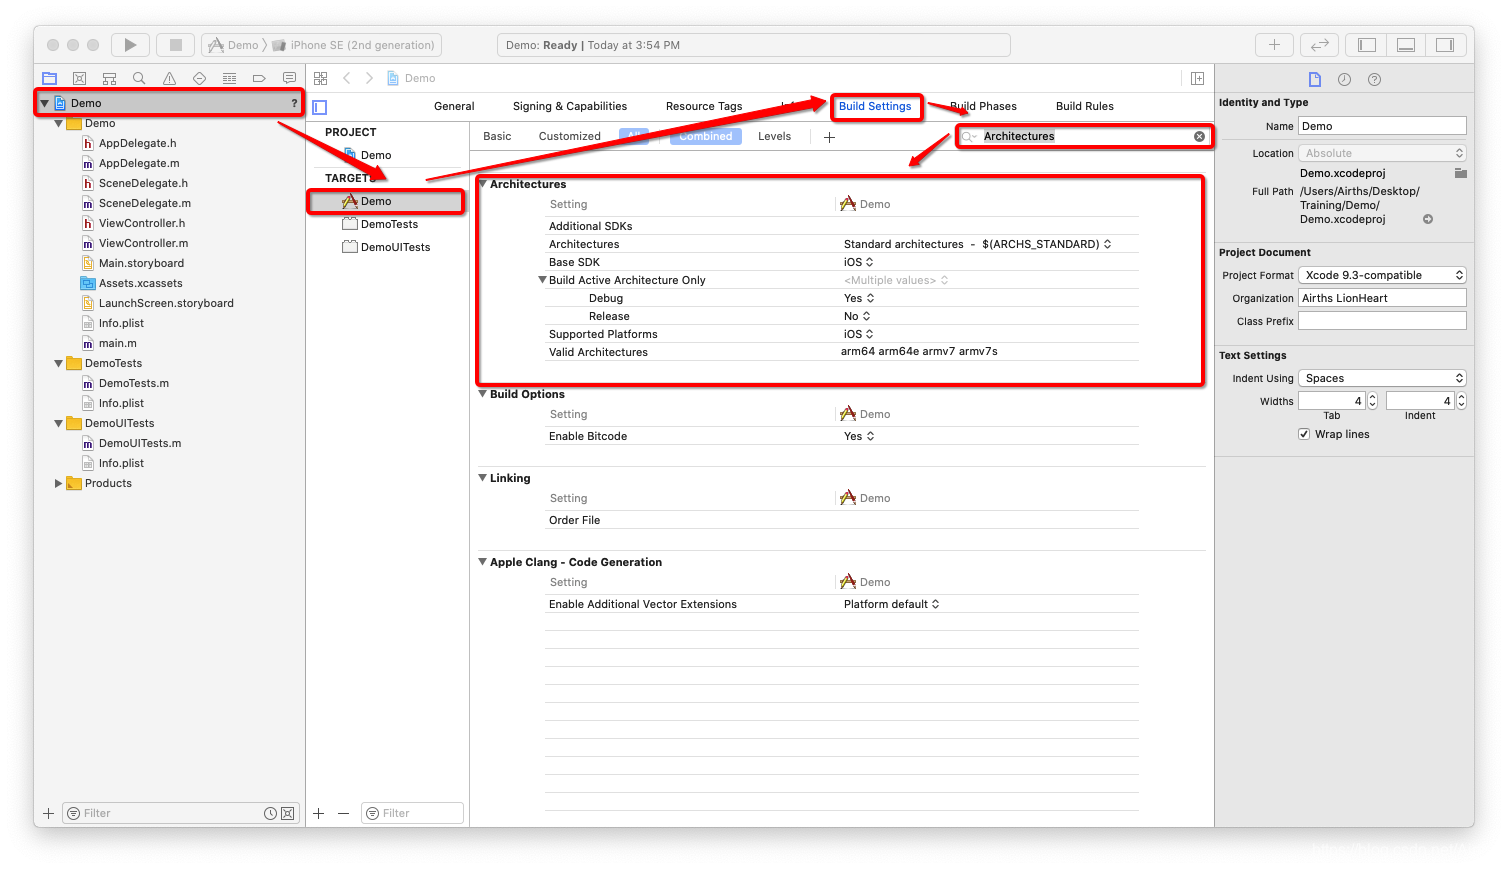
Task: Collapse the Architectures section
Action: (483, 184)
